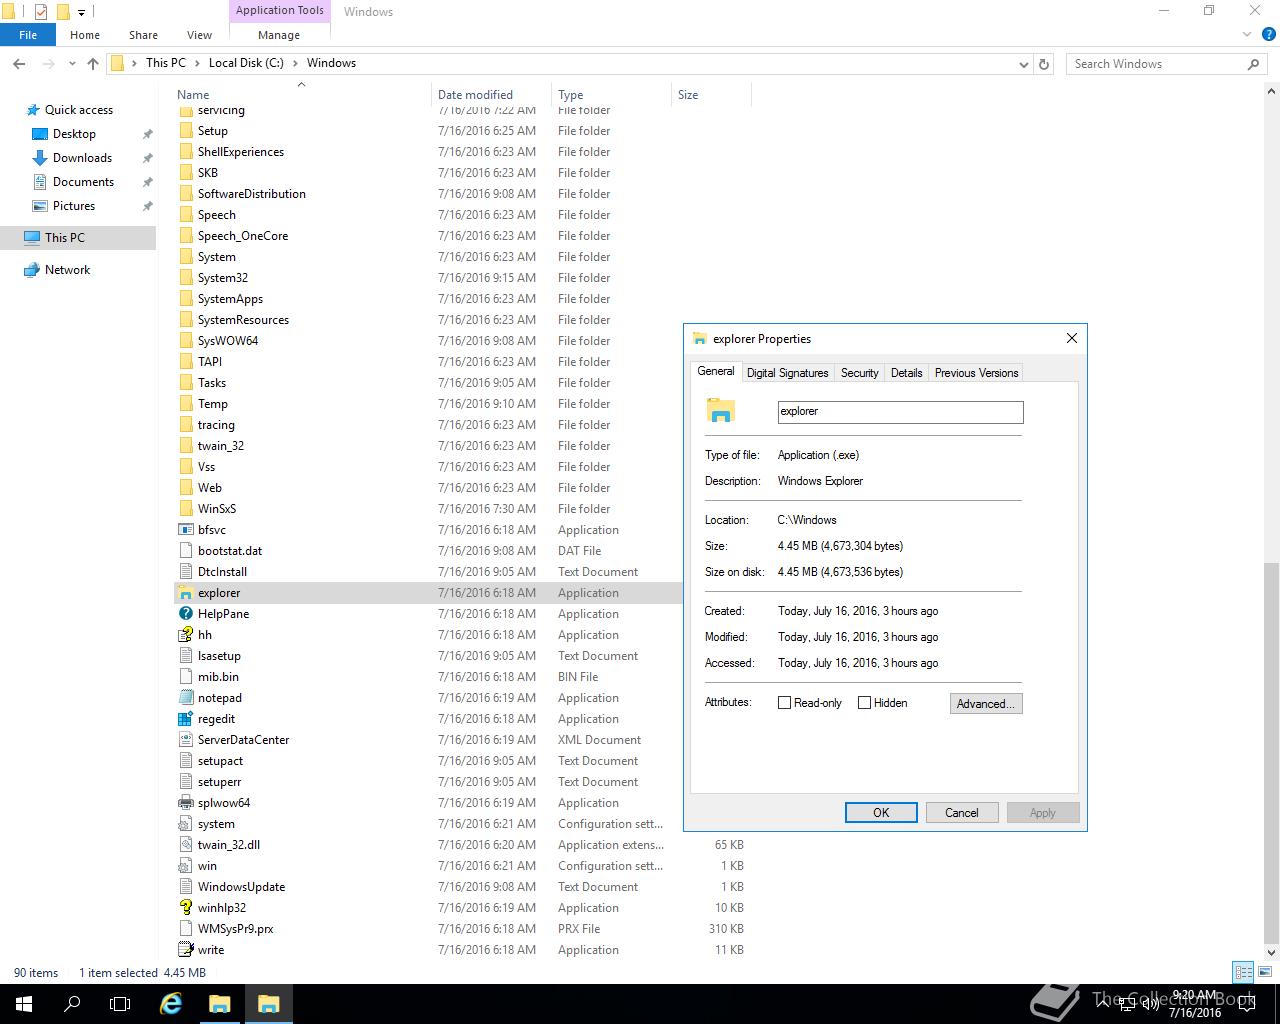Click the ServerDataCenter XML document icon
The image size is (1280, 1024).
coord(185,740)
